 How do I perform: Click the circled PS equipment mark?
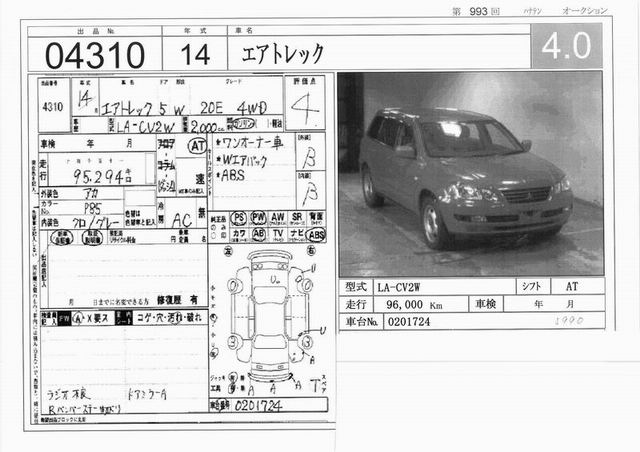tap(239, 216)
